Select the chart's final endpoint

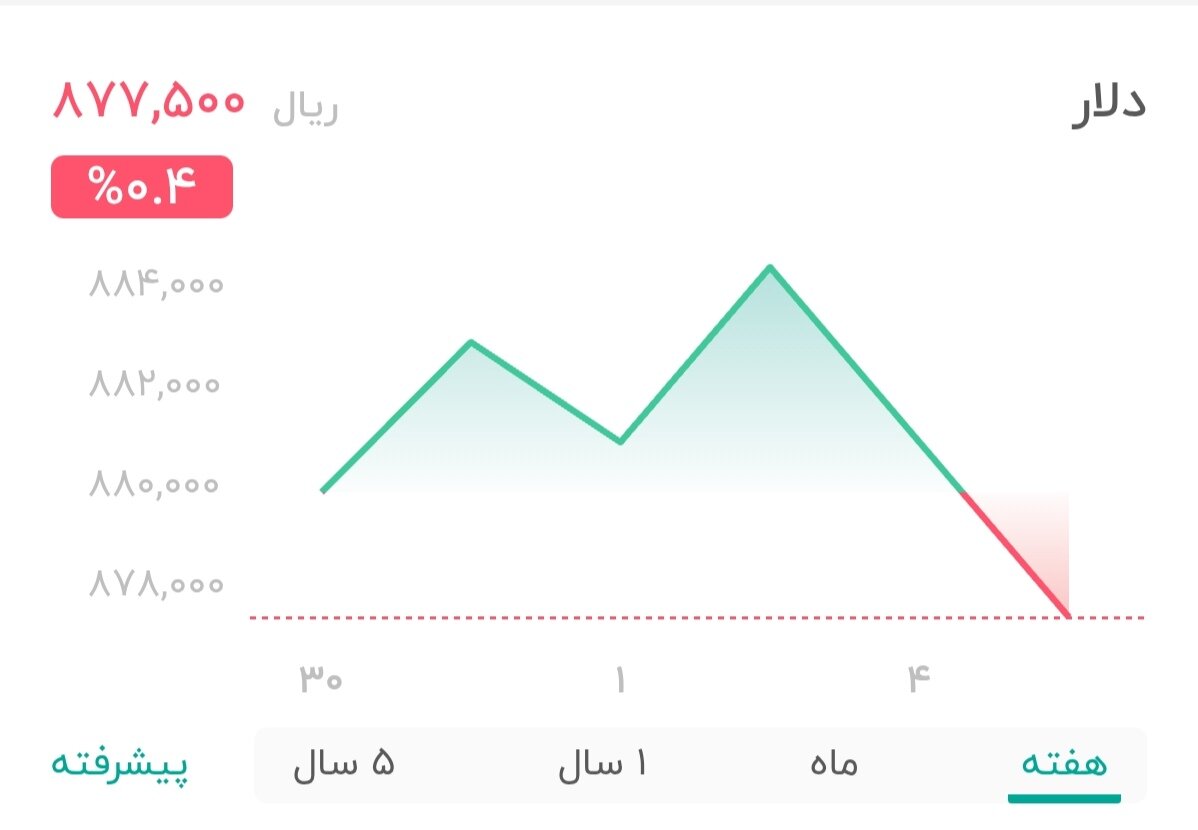[1069, 614]
